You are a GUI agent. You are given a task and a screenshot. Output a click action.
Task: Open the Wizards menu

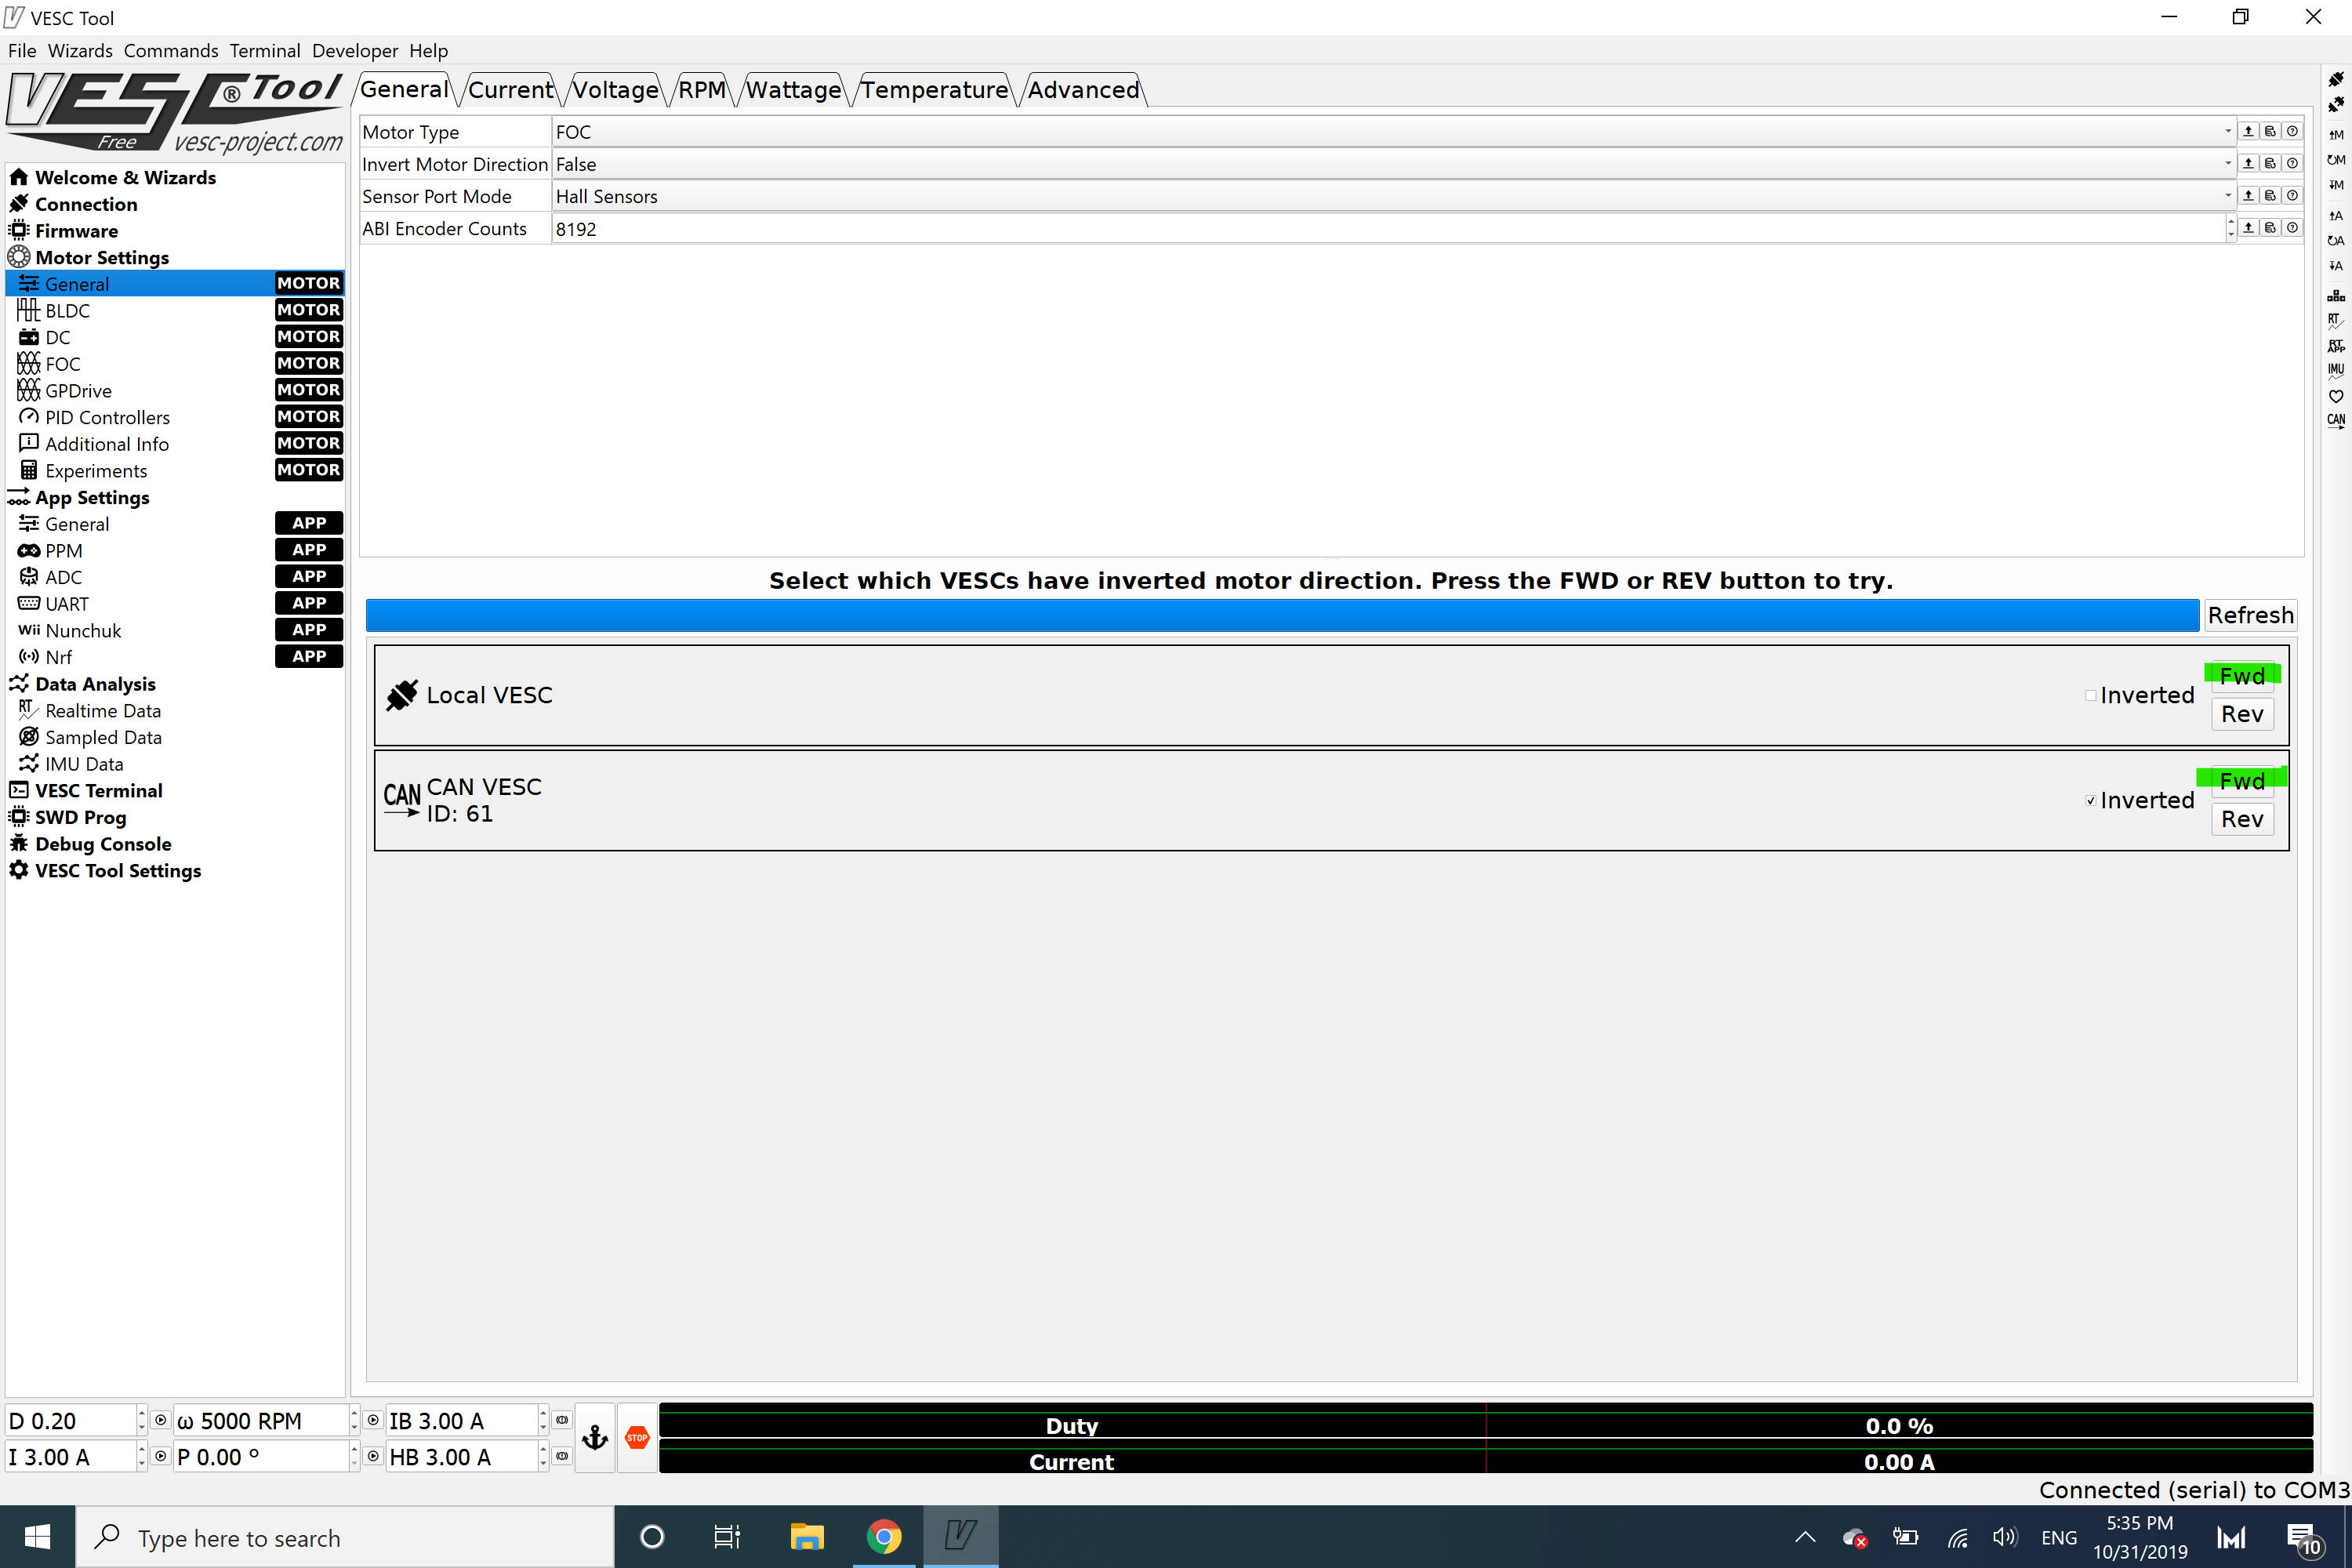pyautogui.click(x=80, y=50)
